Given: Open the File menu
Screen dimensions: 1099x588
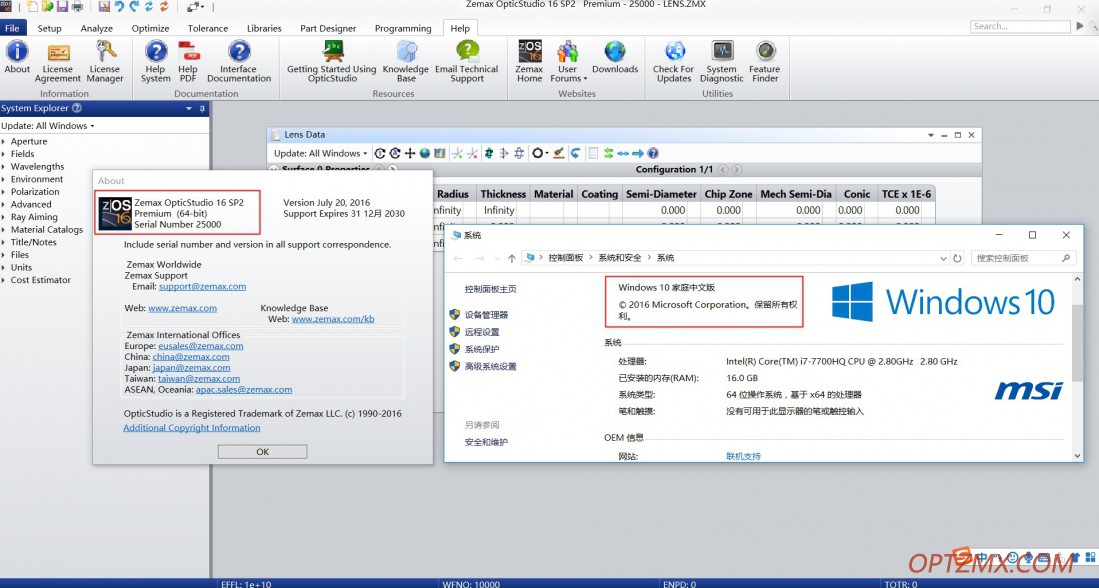Looking at the screenshot, I should [13, 28].
